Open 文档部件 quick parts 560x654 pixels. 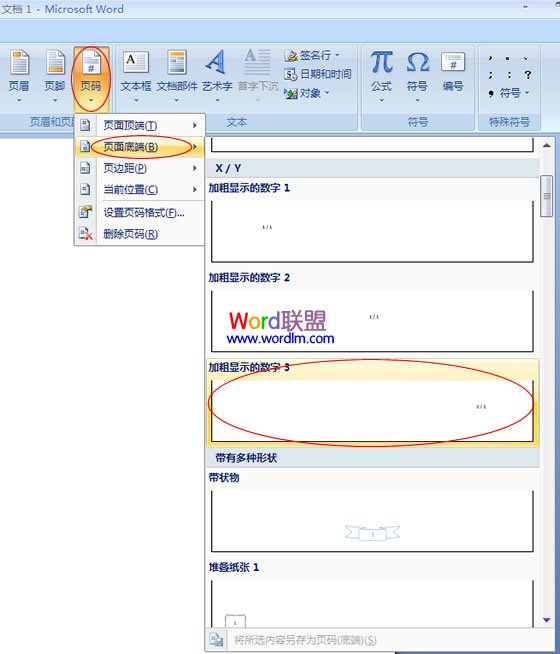[x=177, y=76]
